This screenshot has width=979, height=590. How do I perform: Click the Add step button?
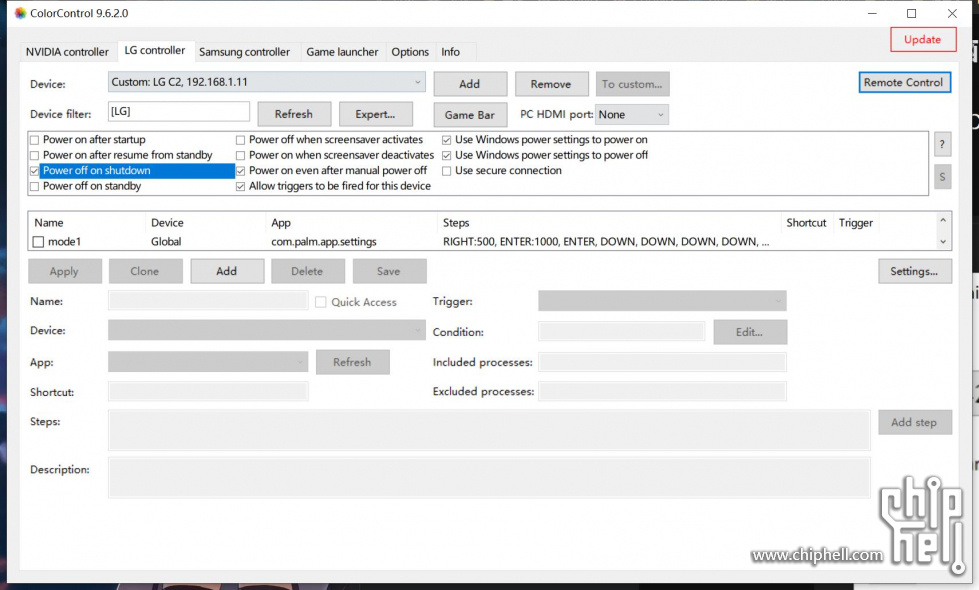pyautogui.click(x=915, y=422)
